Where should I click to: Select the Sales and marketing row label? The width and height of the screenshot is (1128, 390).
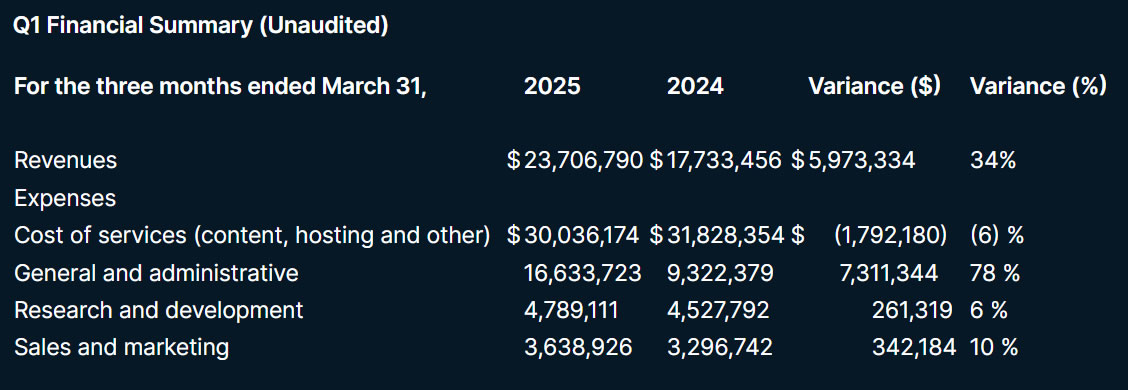click(122, 348)
